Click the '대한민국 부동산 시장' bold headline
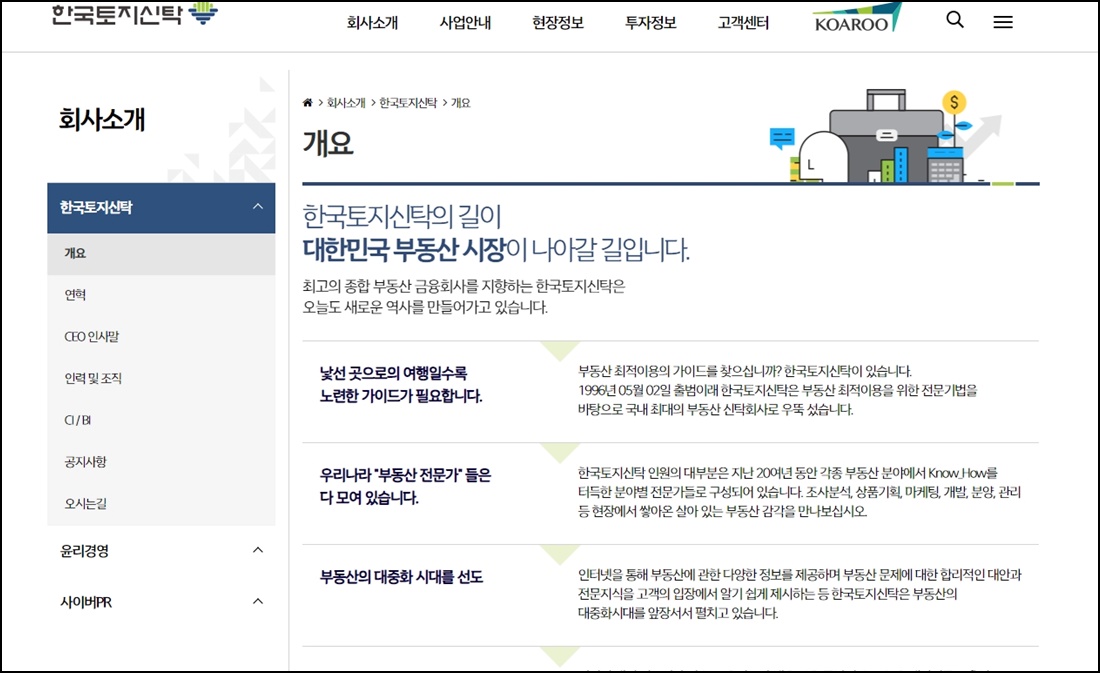 pos(404,248)
